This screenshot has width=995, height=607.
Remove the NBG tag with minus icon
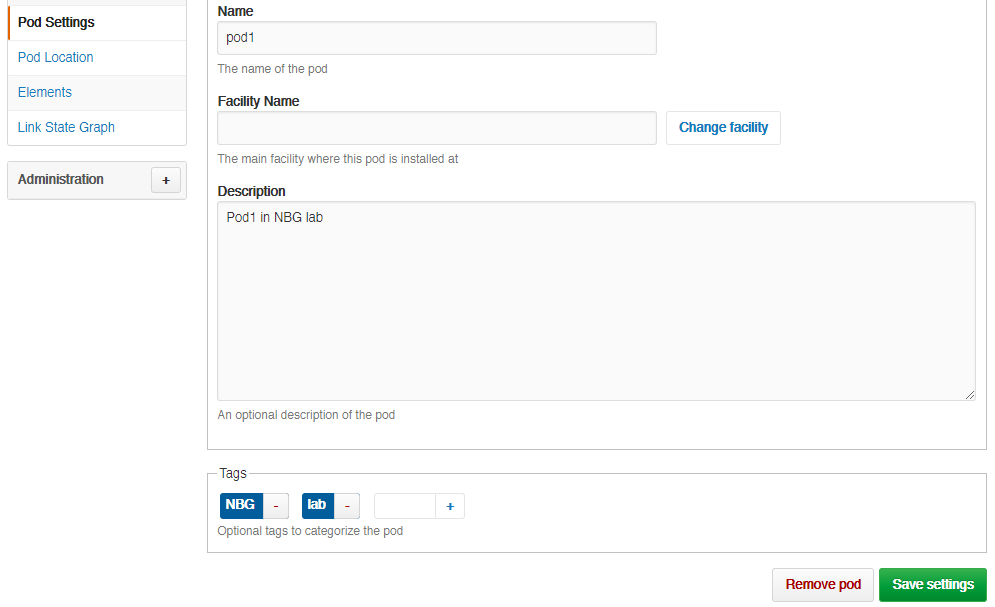276,506
